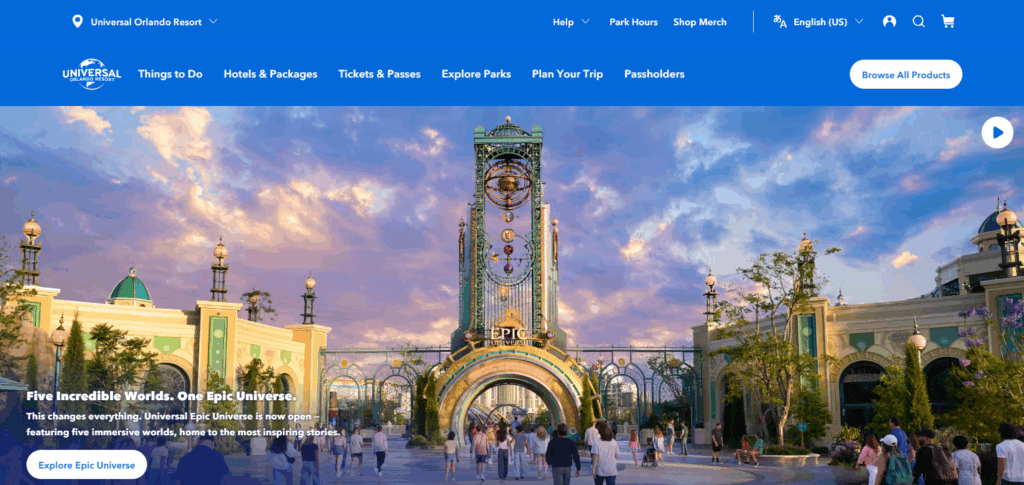Screen dimensions: 1024x485
Task: Open the account profile icon
Action: [889, 22]
